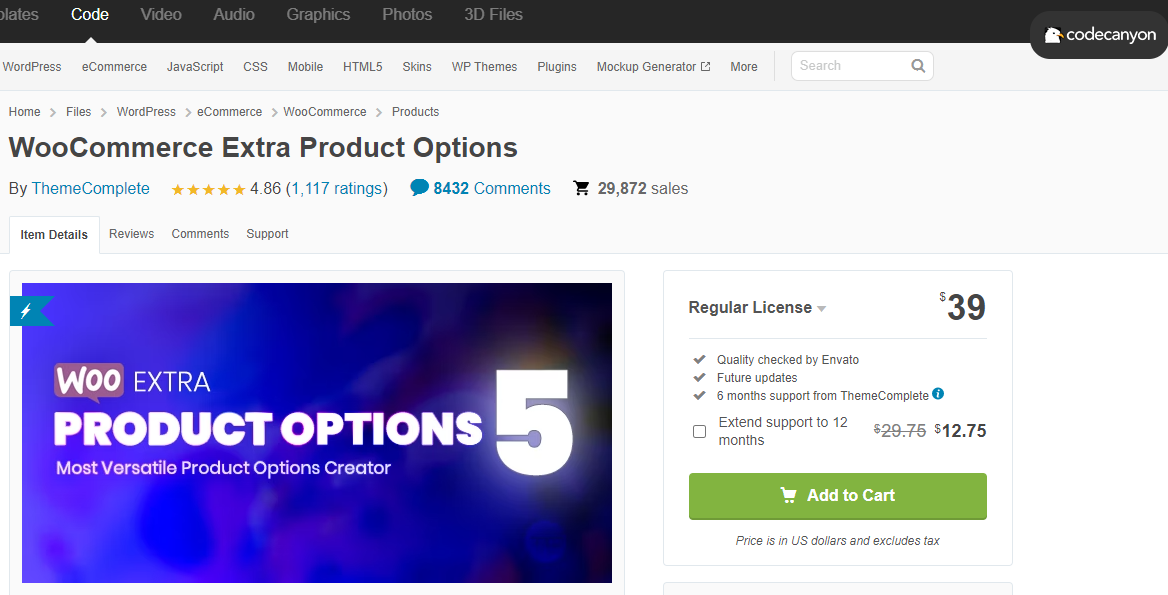Click the product preview banner image

tap(317, 433)
